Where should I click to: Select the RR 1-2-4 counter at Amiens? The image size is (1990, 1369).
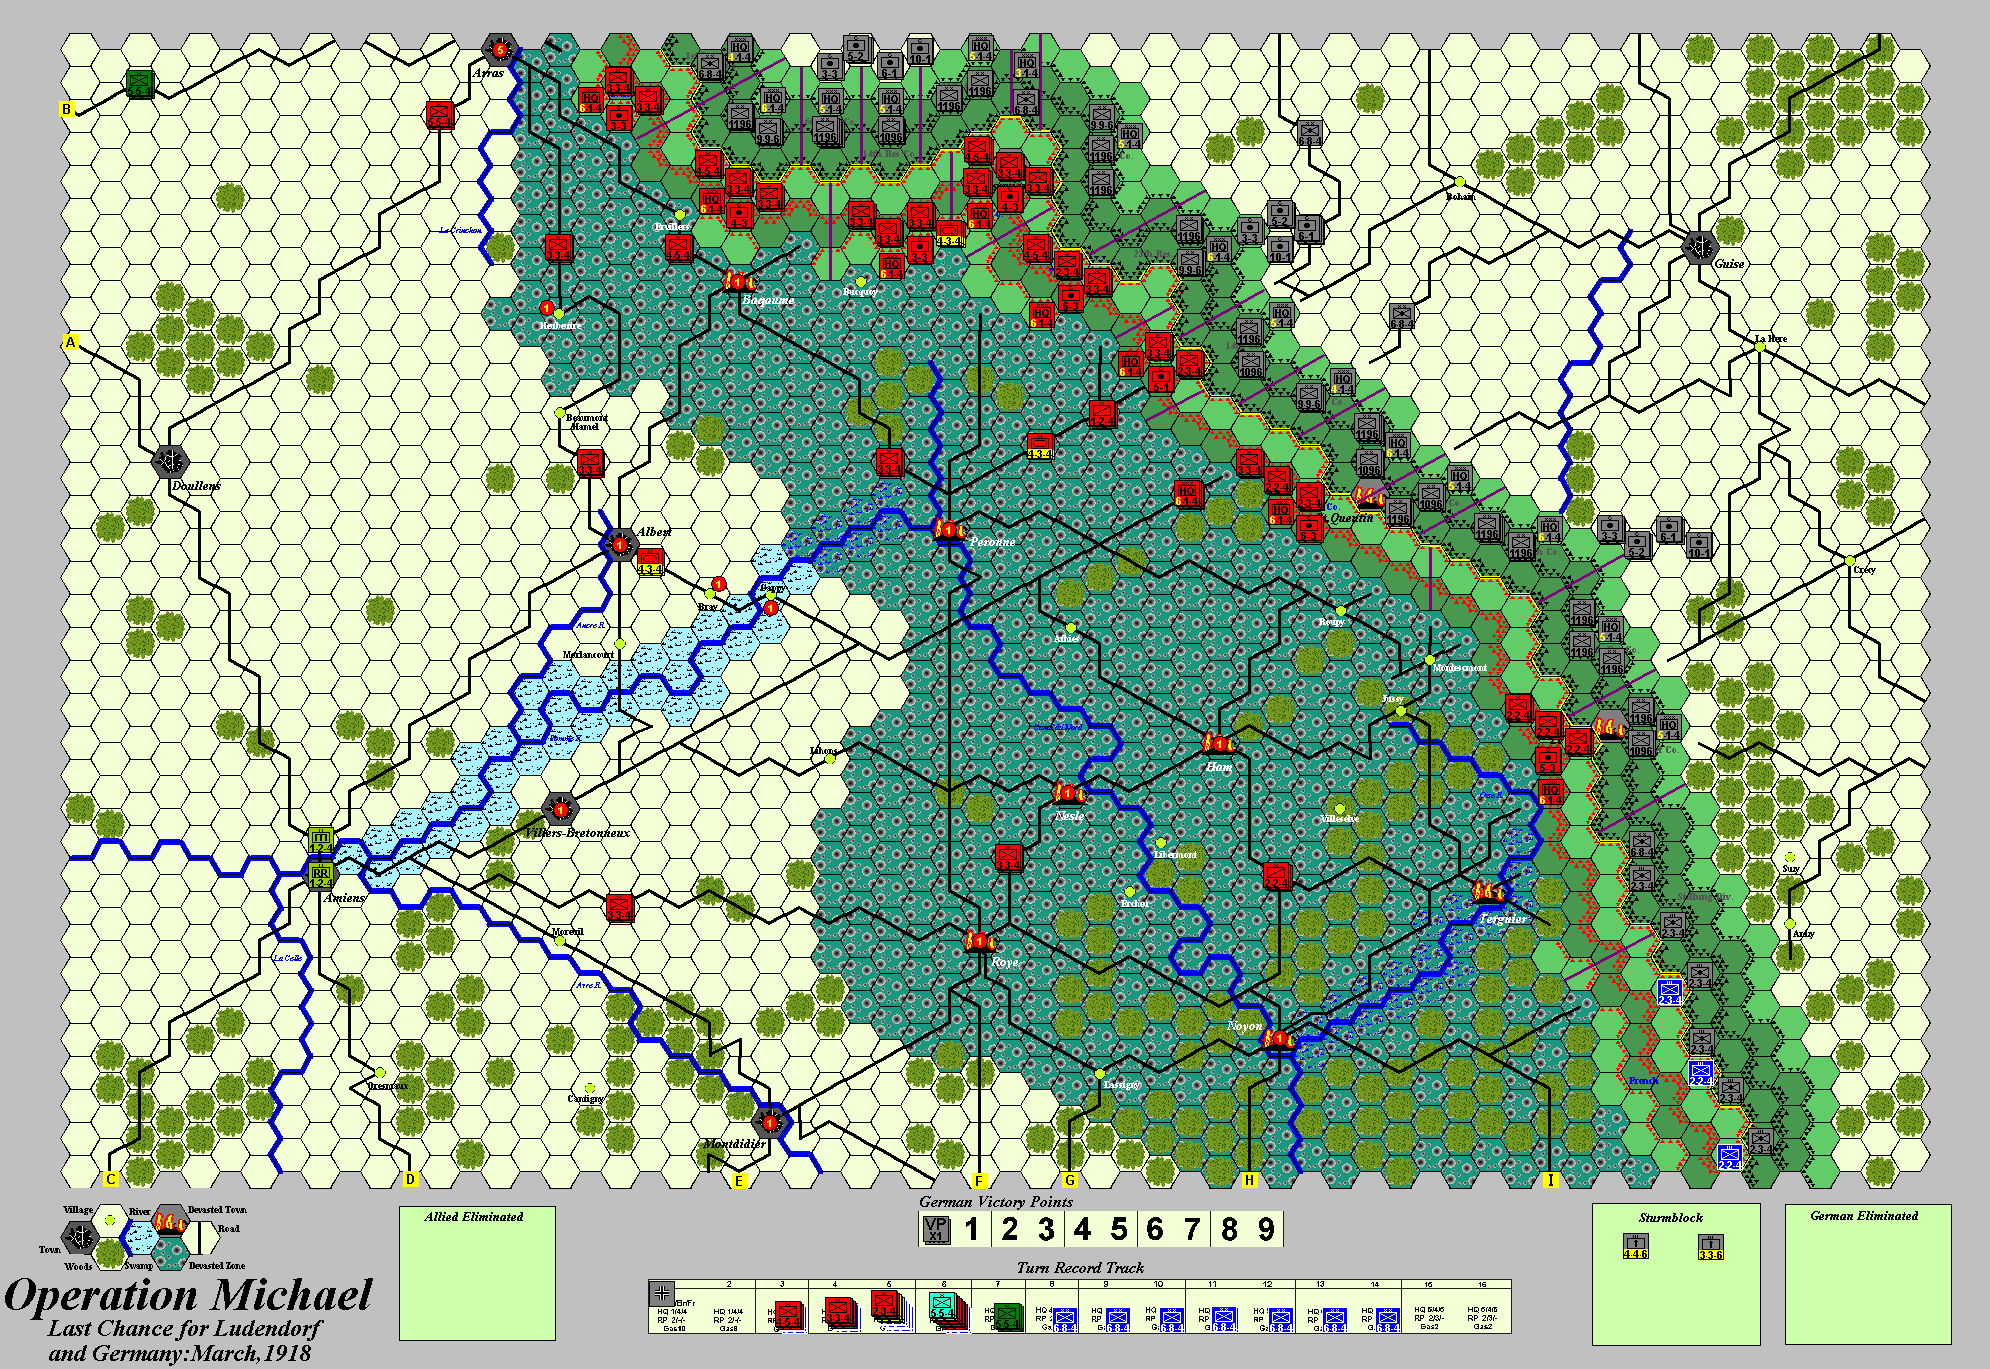(320, 875)
